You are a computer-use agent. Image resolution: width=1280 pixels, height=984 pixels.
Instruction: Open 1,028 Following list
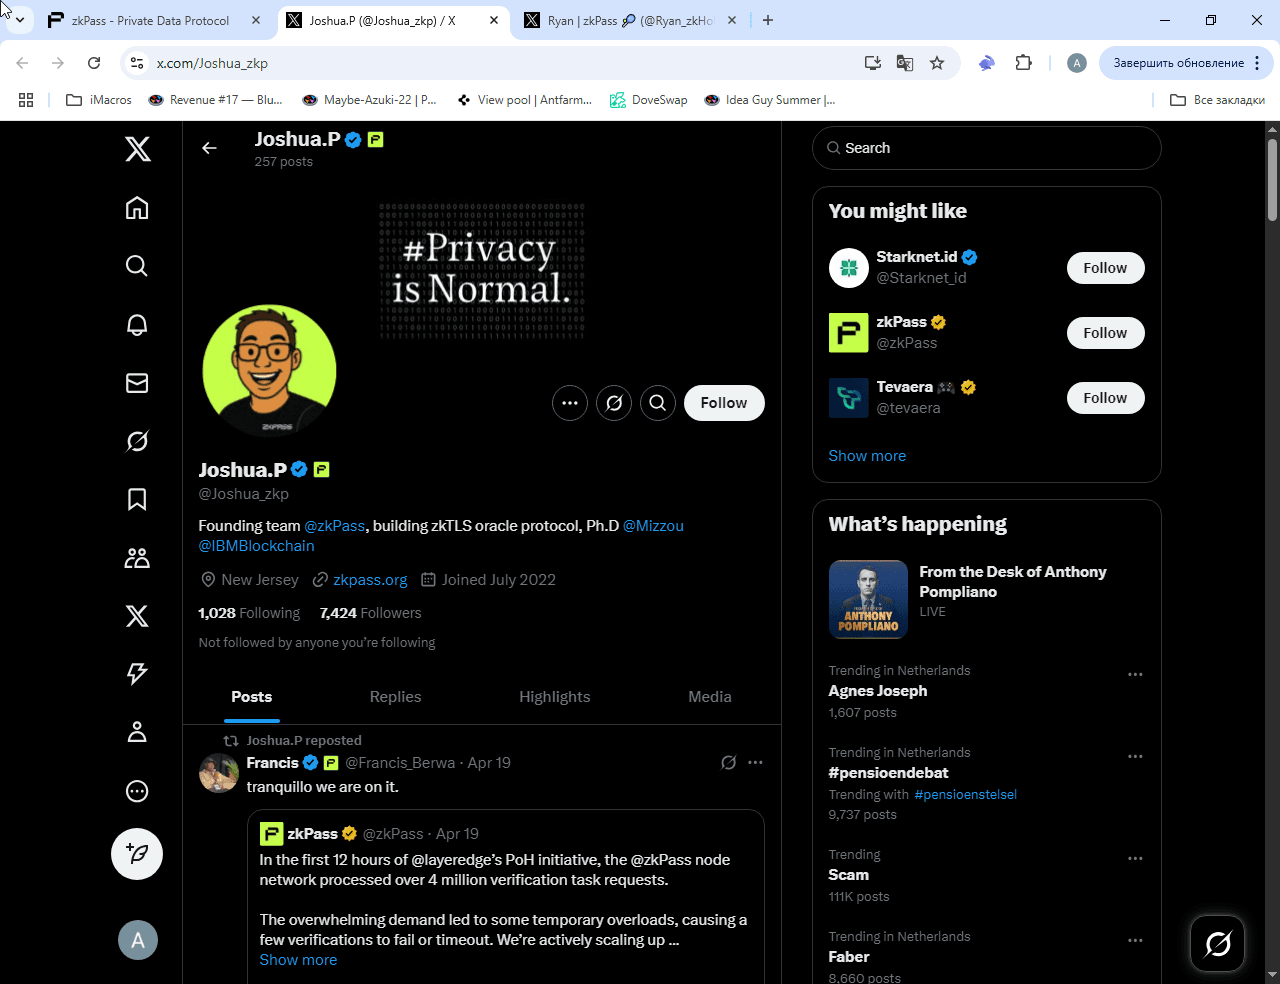click(249, 613)
